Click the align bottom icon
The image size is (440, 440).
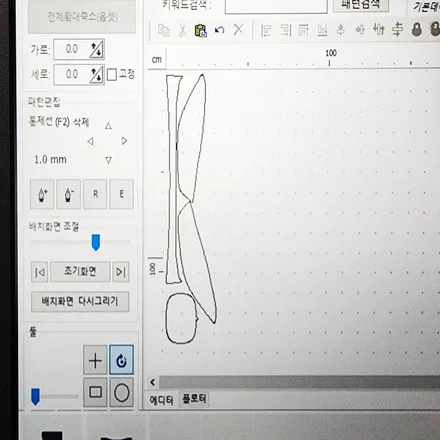tap(322, 30)
